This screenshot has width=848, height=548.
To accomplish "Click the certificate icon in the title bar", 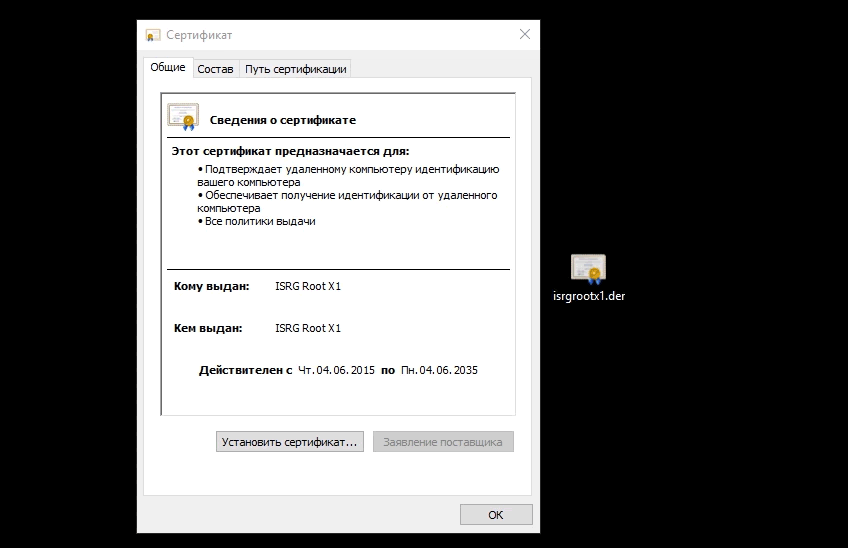I will tap(153, 35).
